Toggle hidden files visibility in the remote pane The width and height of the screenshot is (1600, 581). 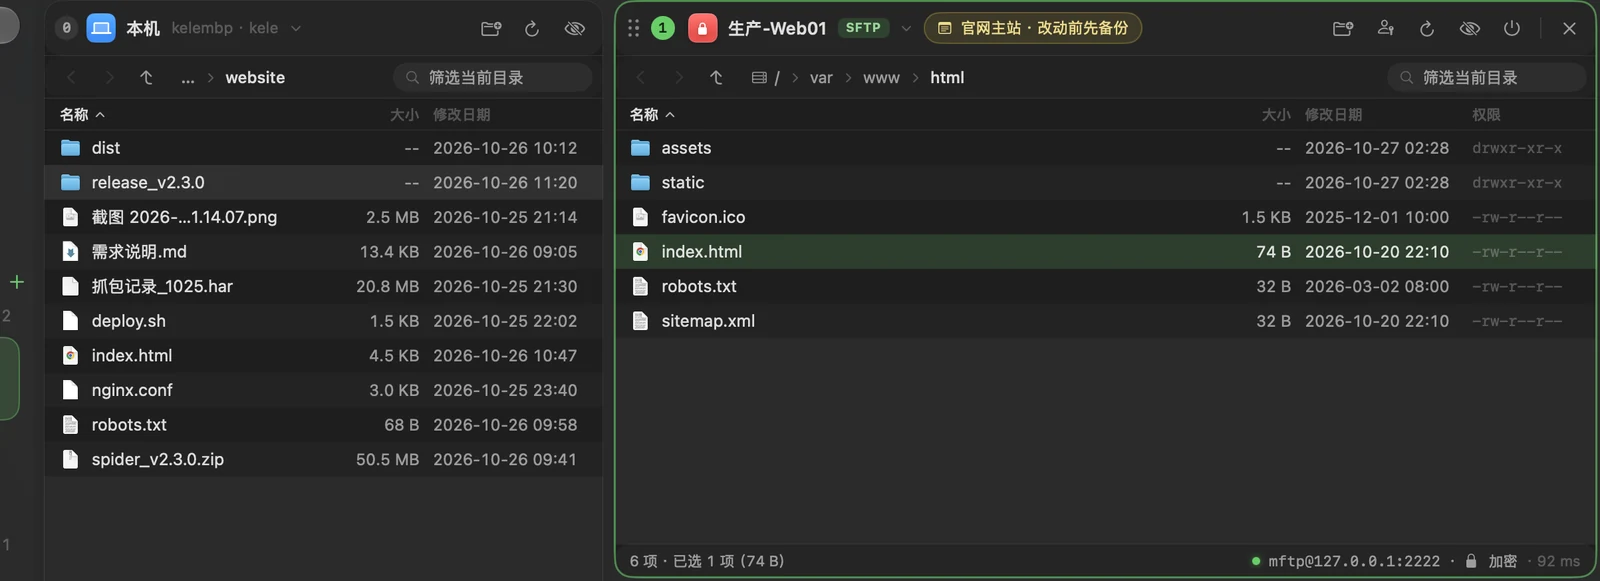1470,28
